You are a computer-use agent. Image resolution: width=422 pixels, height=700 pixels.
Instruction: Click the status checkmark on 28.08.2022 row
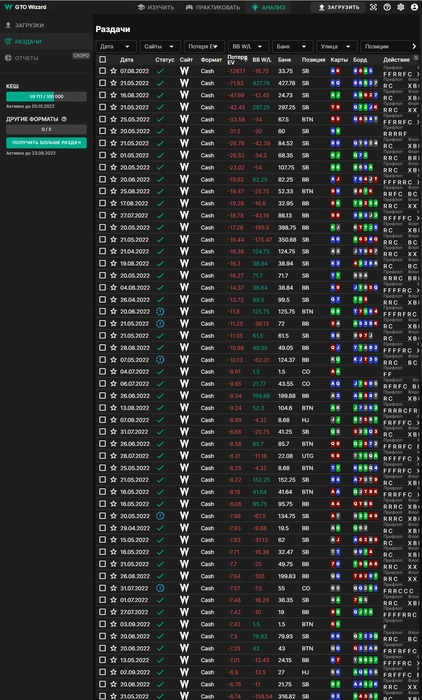[x=160, y=347]
